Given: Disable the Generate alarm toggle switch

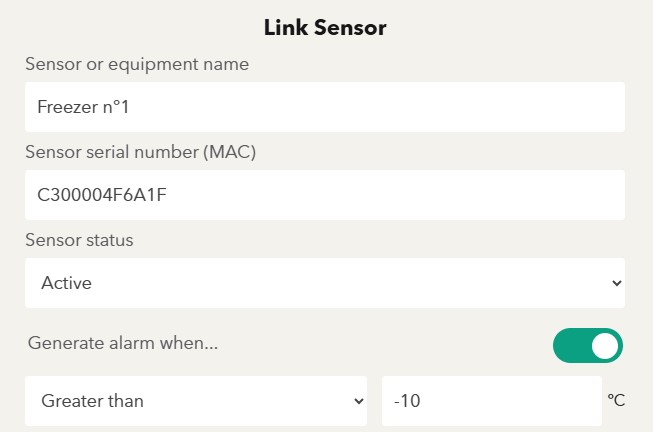Looking at the screenshot, I should (588, 346).
